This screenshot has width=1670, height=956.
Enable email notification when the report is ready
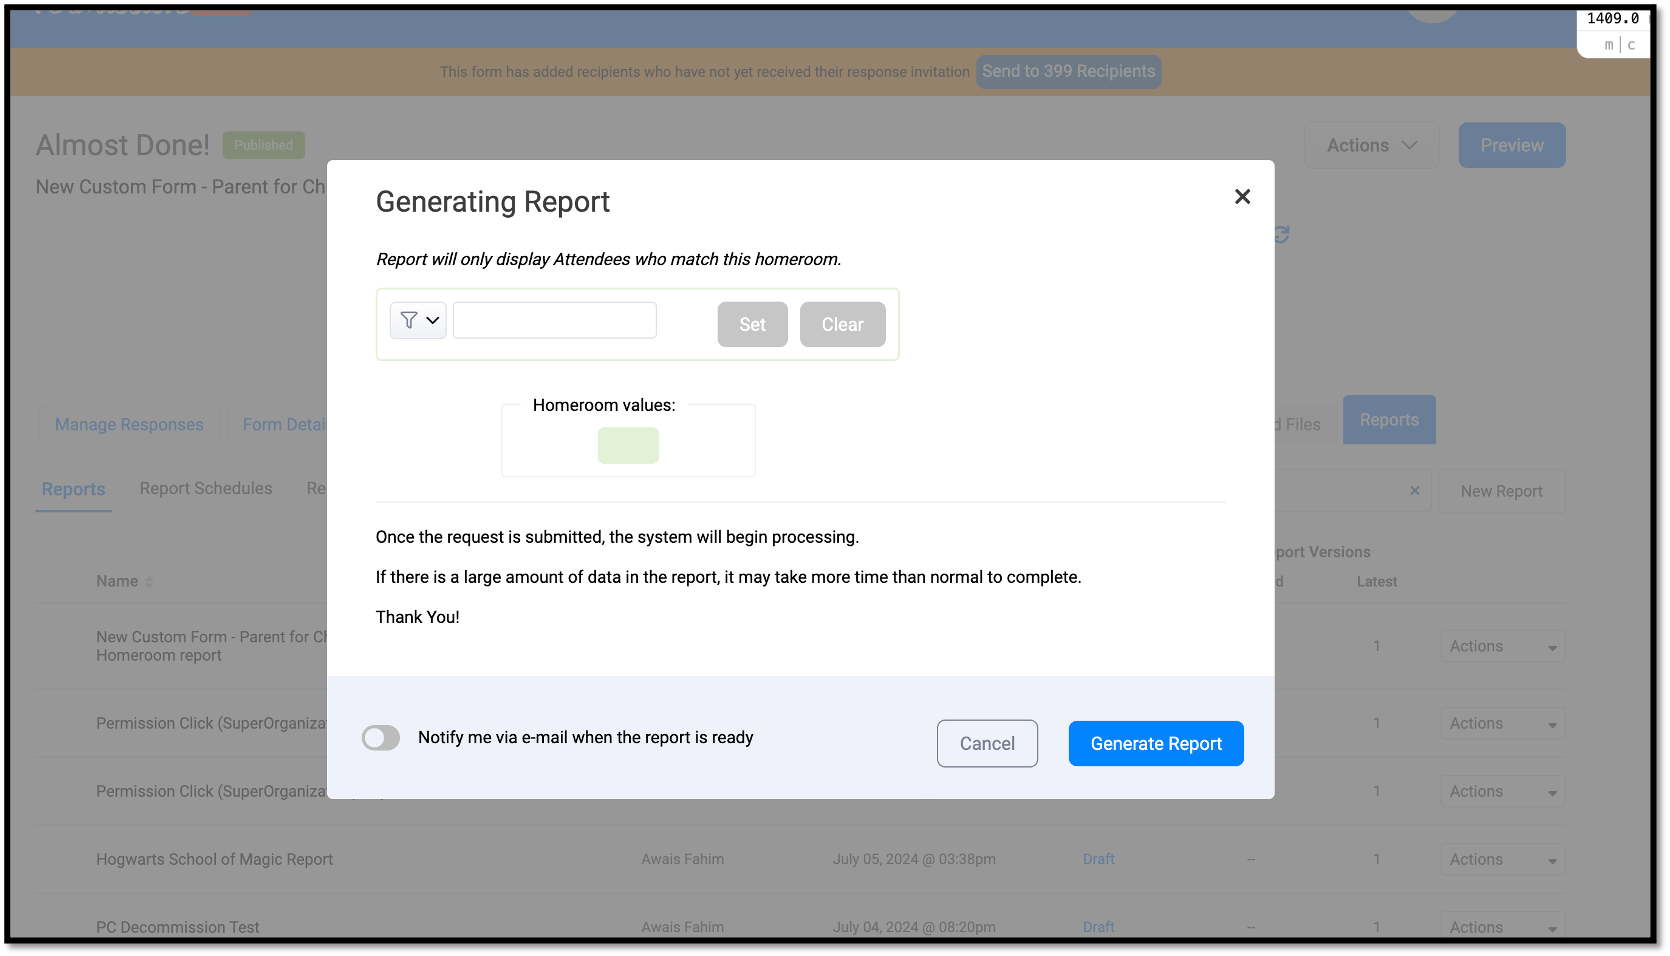click(x=380, y=737)
